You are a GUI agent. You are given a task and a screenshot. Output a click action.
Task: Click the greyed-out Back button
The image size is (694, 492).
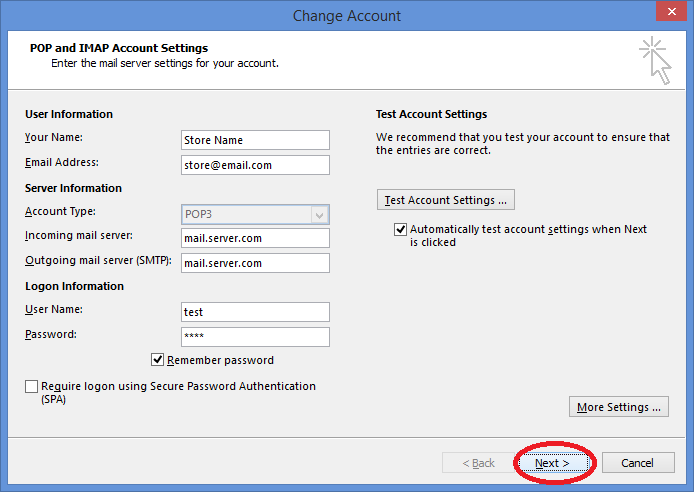pos(478,463)
